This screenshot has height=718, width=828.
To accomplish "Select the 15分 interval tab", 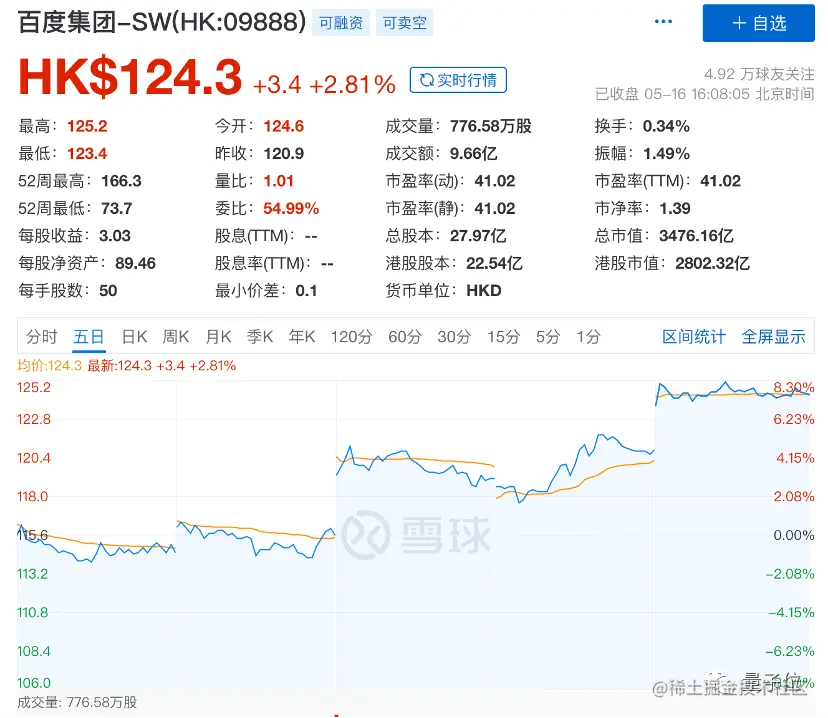I will point(499,337).
